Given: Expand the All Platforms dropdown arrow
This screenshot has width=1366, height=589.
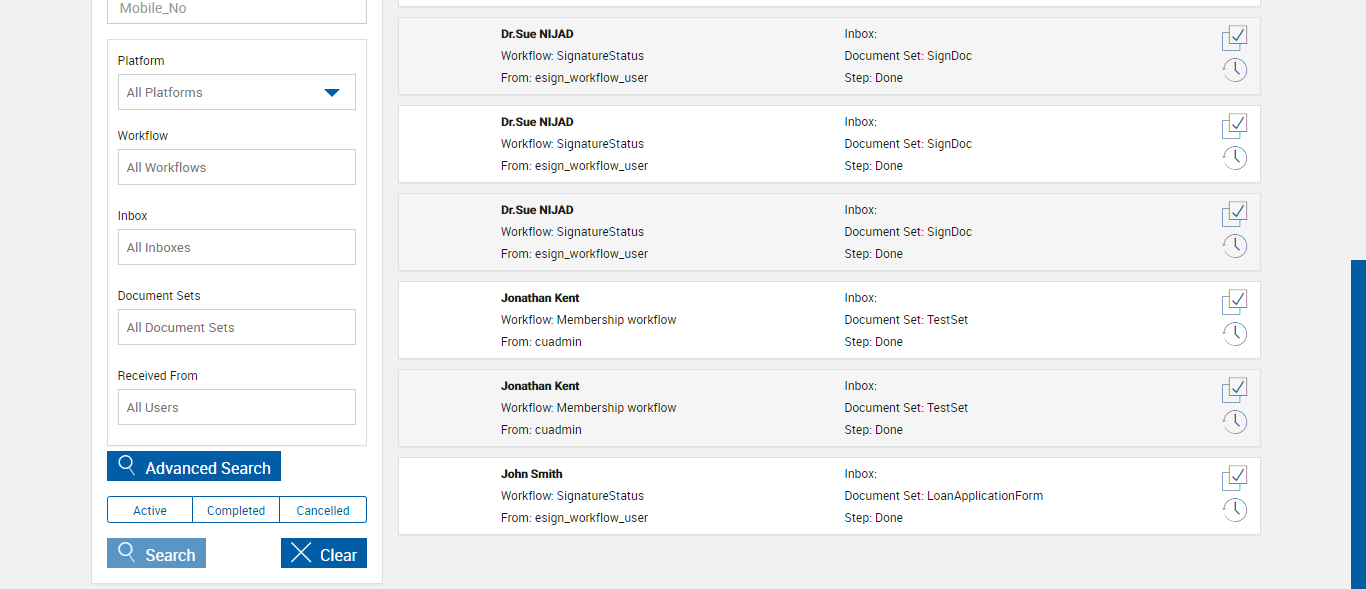Looking at the screenshot, I should (x=332, y=93).
